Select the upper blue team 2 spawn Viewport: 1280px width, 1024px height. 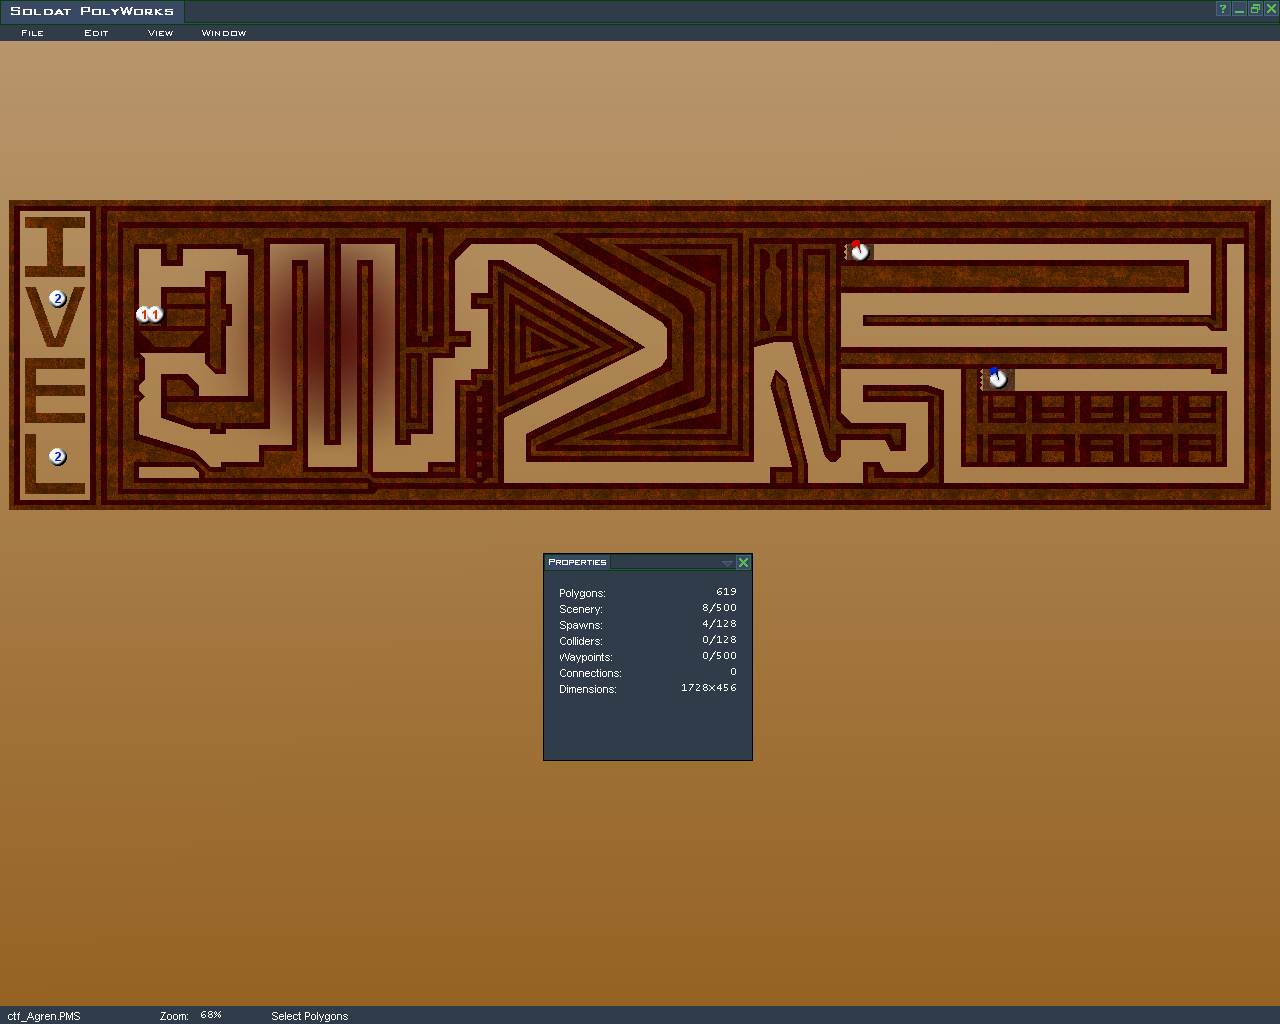click(58, 298)
